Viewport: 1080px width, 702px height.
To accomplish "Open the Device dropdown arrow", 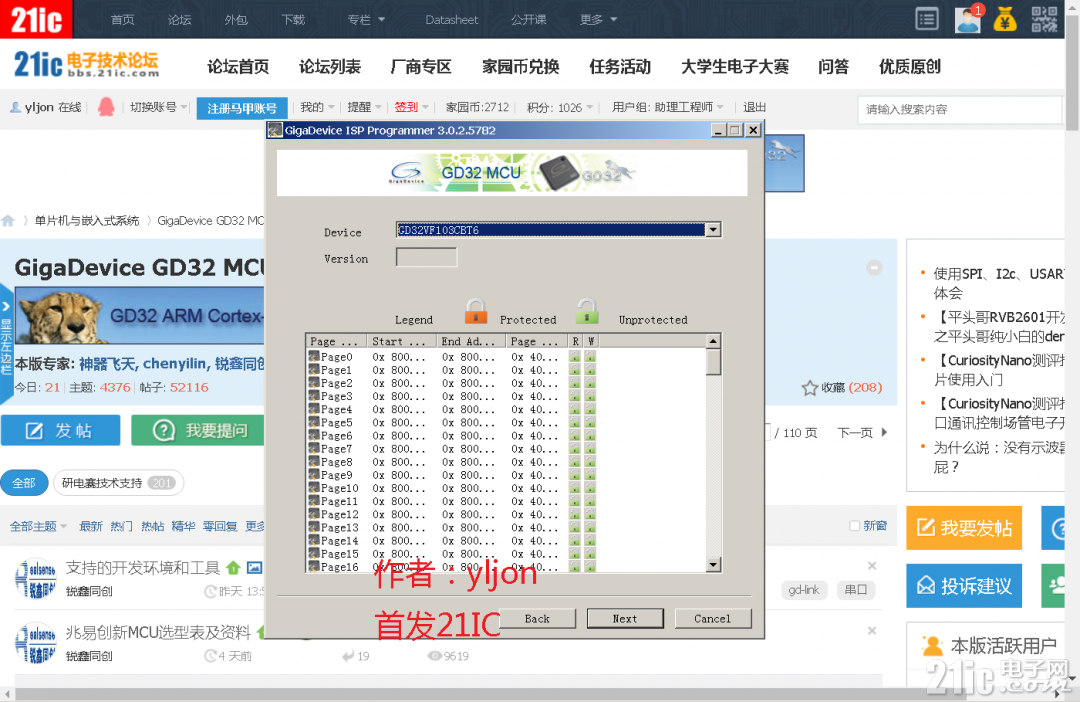I will point(713,230).
